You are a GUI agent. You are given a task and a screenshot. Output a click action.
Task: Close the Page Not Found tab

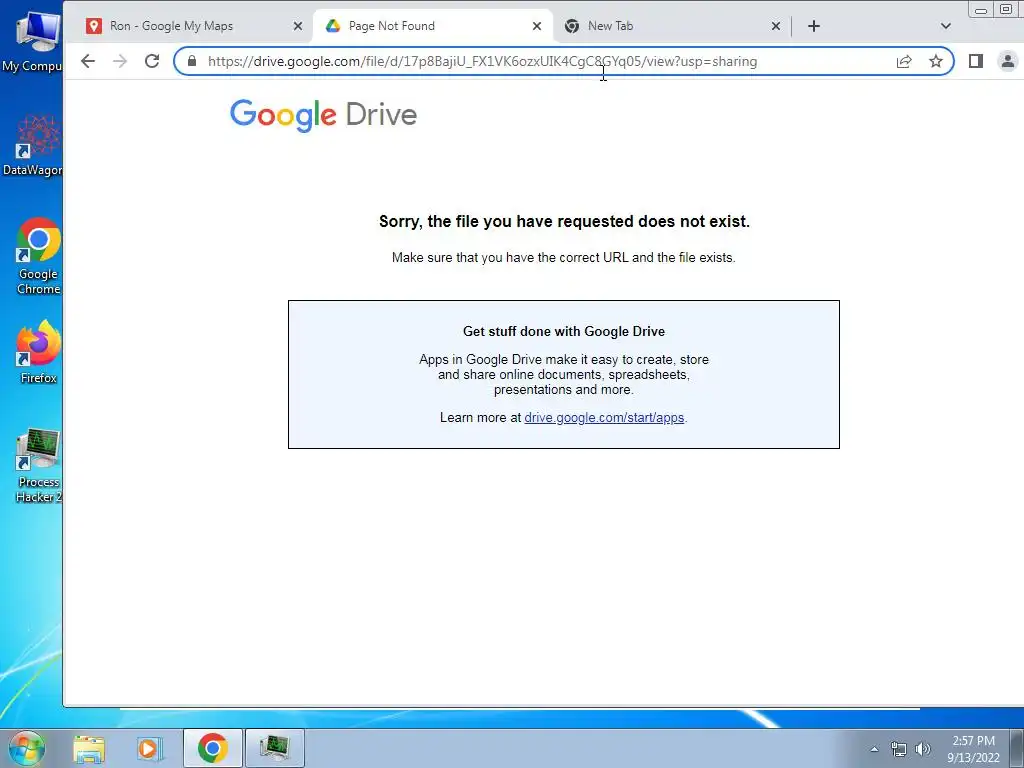(x=537, y=26)
